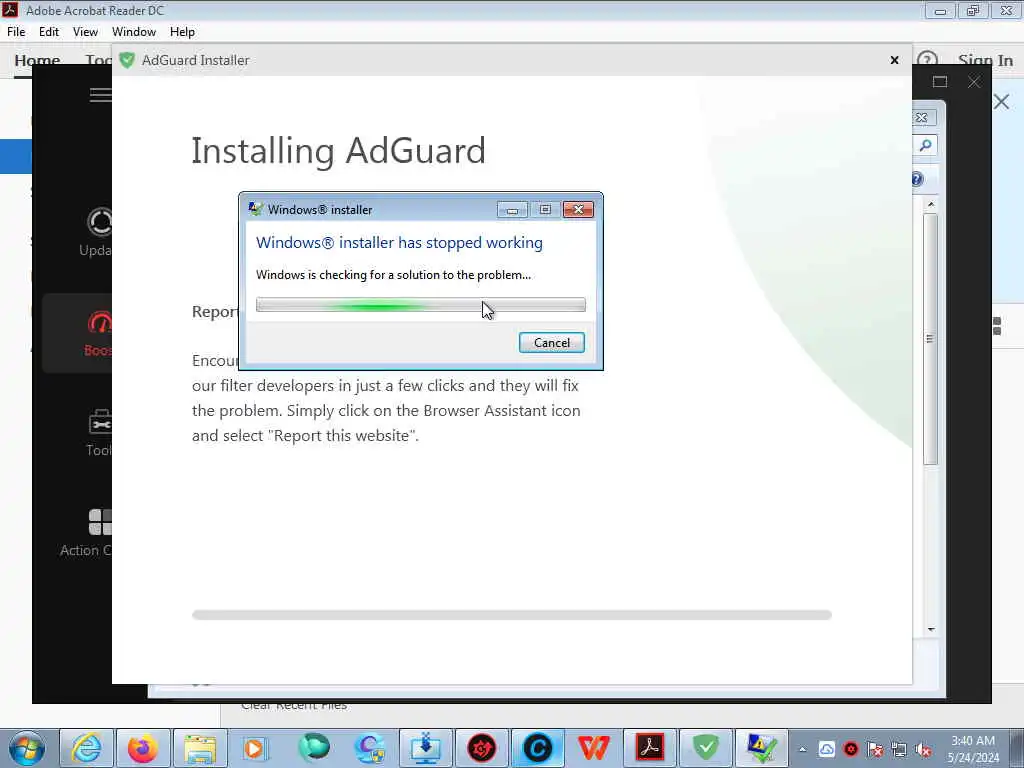Open the blue C shield app in taskbar
This screenshot has height=768, width=1024.
pos(369,748)
